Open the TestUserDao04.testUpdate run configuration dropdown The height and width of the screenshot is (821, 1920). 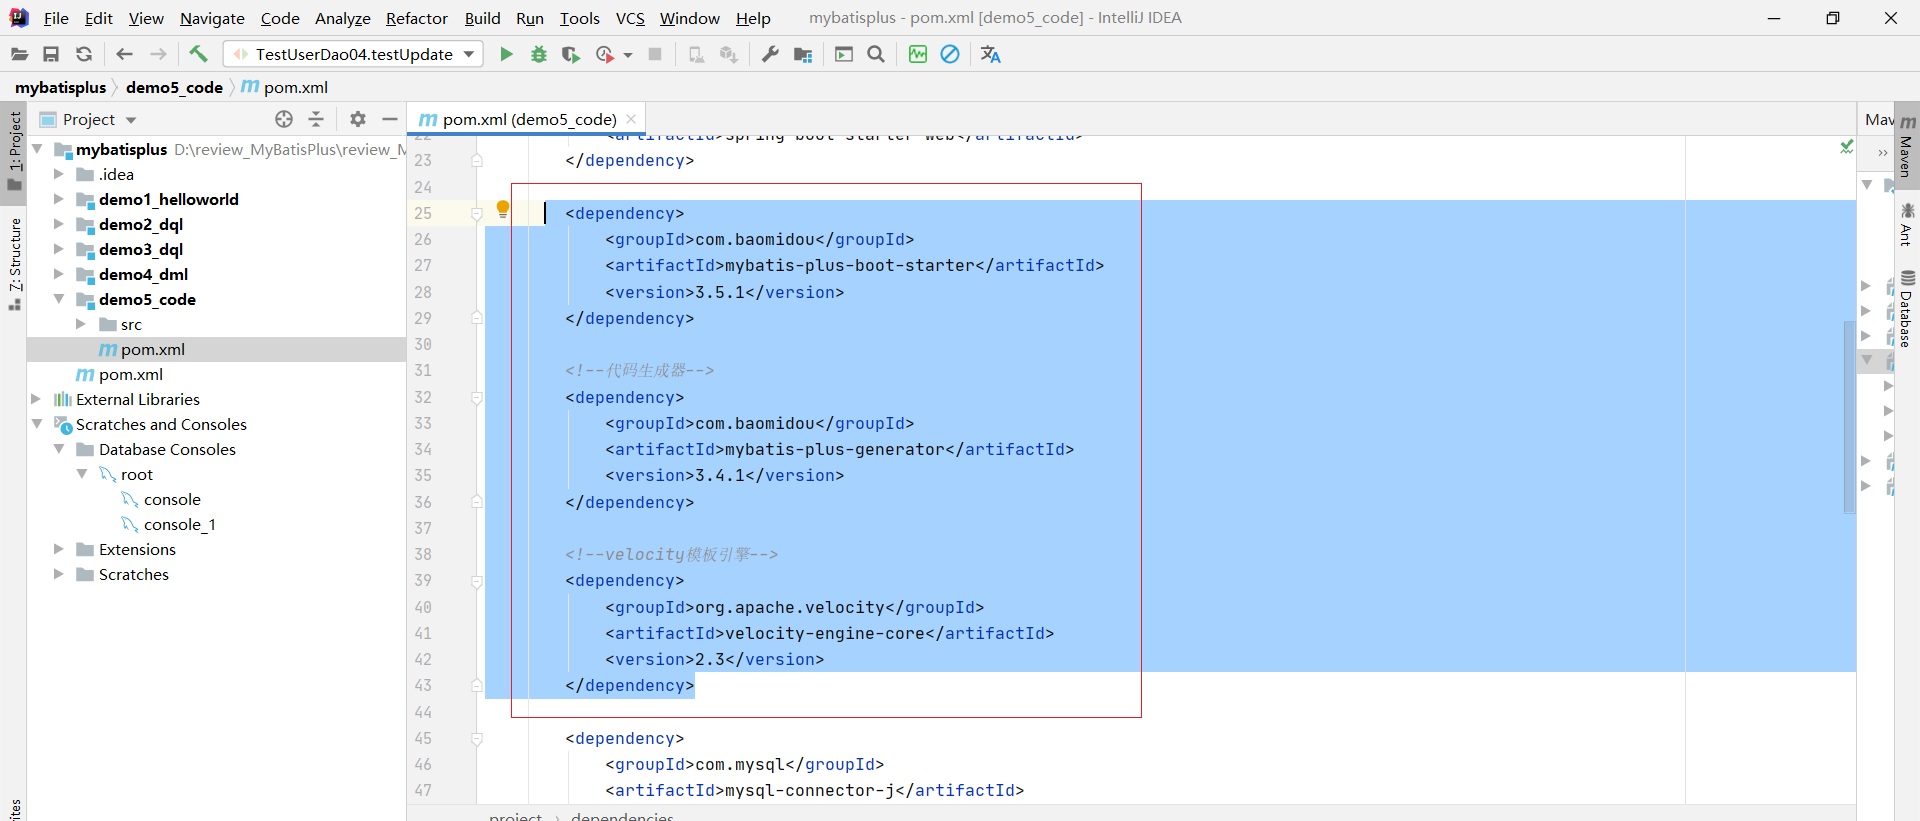353,54
